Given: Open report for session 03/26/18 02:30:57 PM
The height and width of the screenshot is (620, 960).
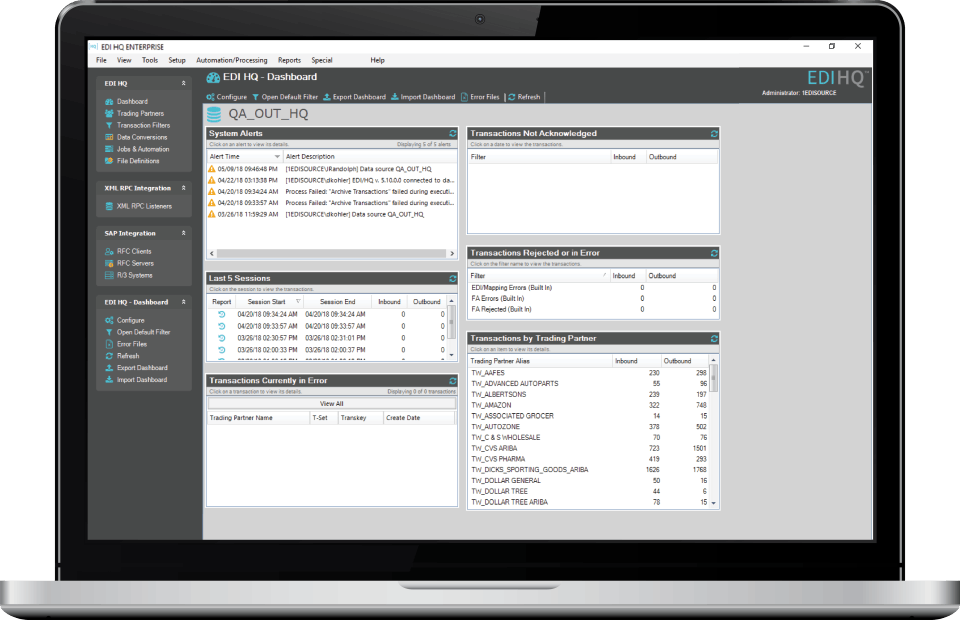Looking at the screenshot, I should pos(222,338).
